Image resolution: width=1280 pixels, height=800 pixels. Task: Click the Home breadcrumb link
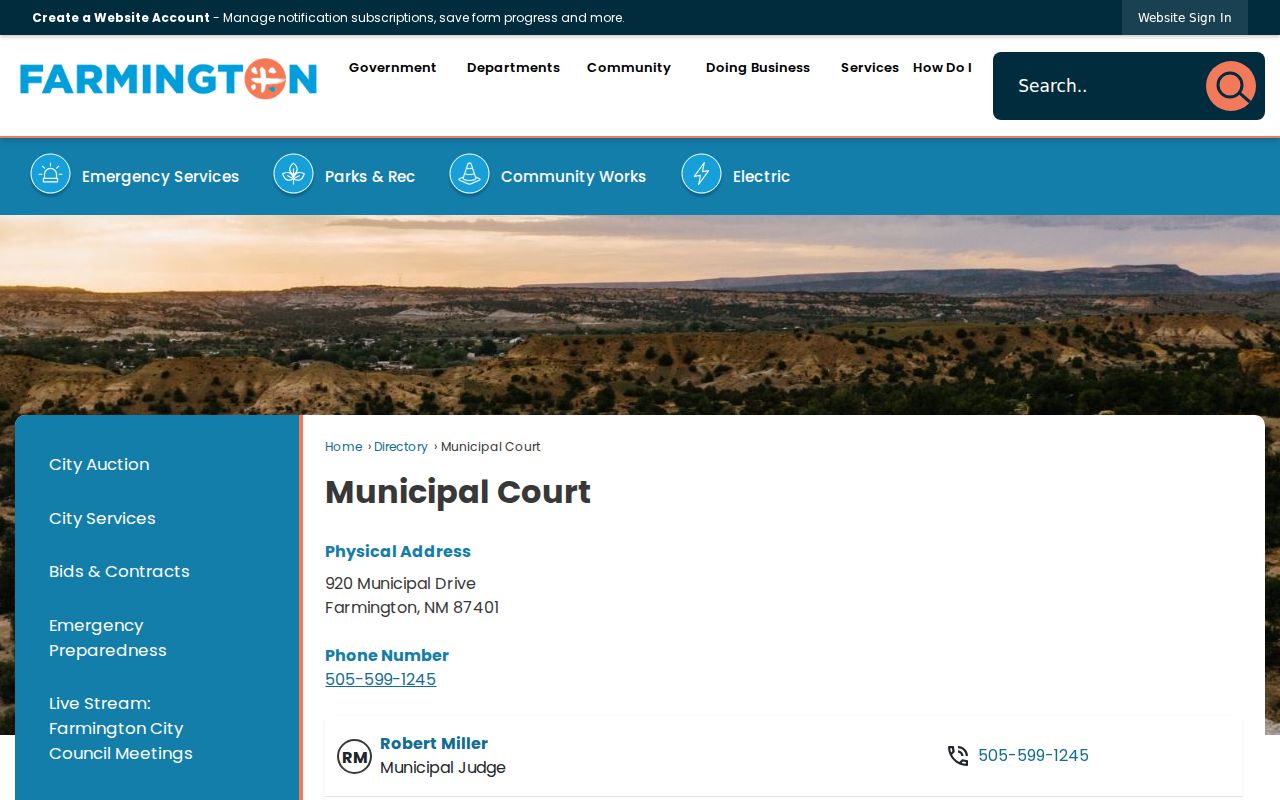(343, 447)
